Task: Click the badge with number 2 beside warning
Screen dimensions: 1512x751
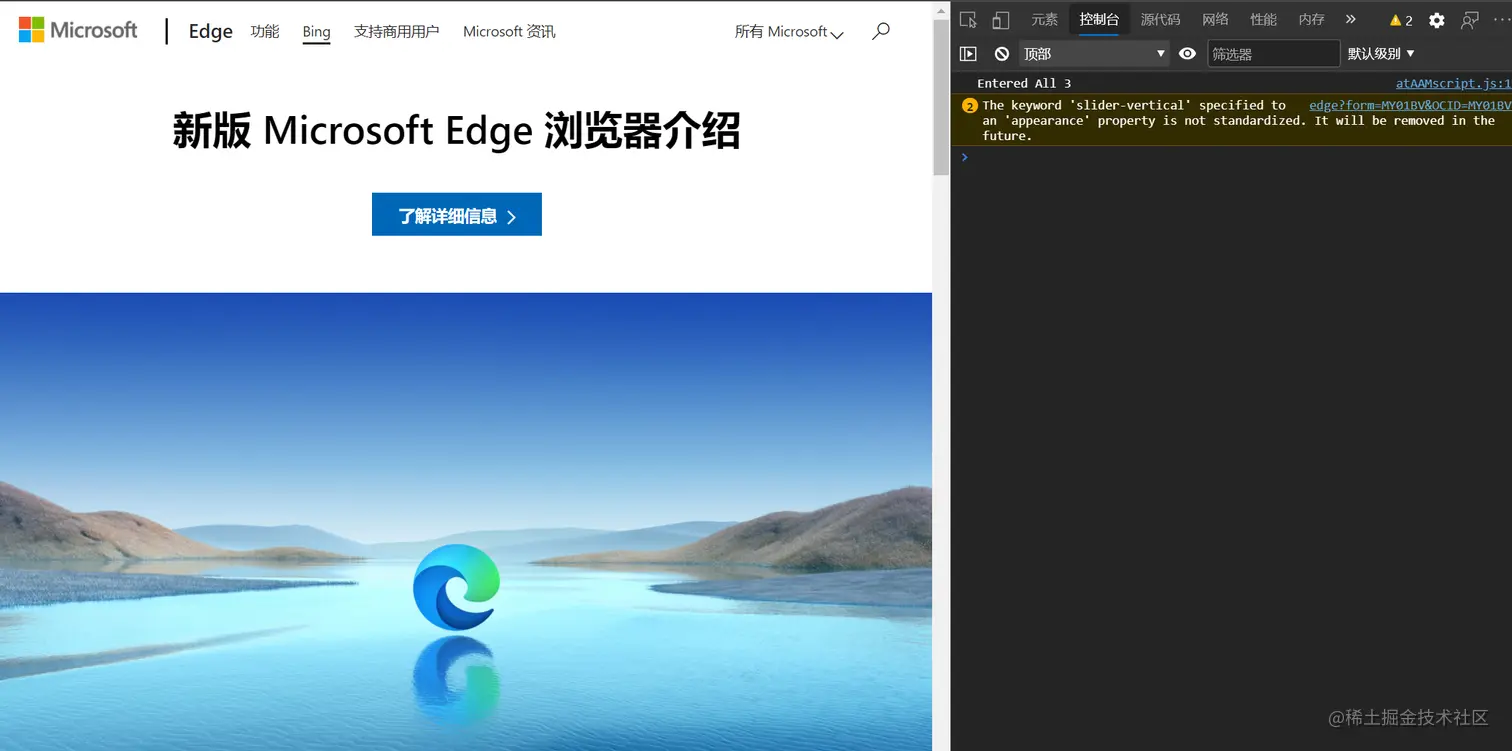Action: coord(969,106)
